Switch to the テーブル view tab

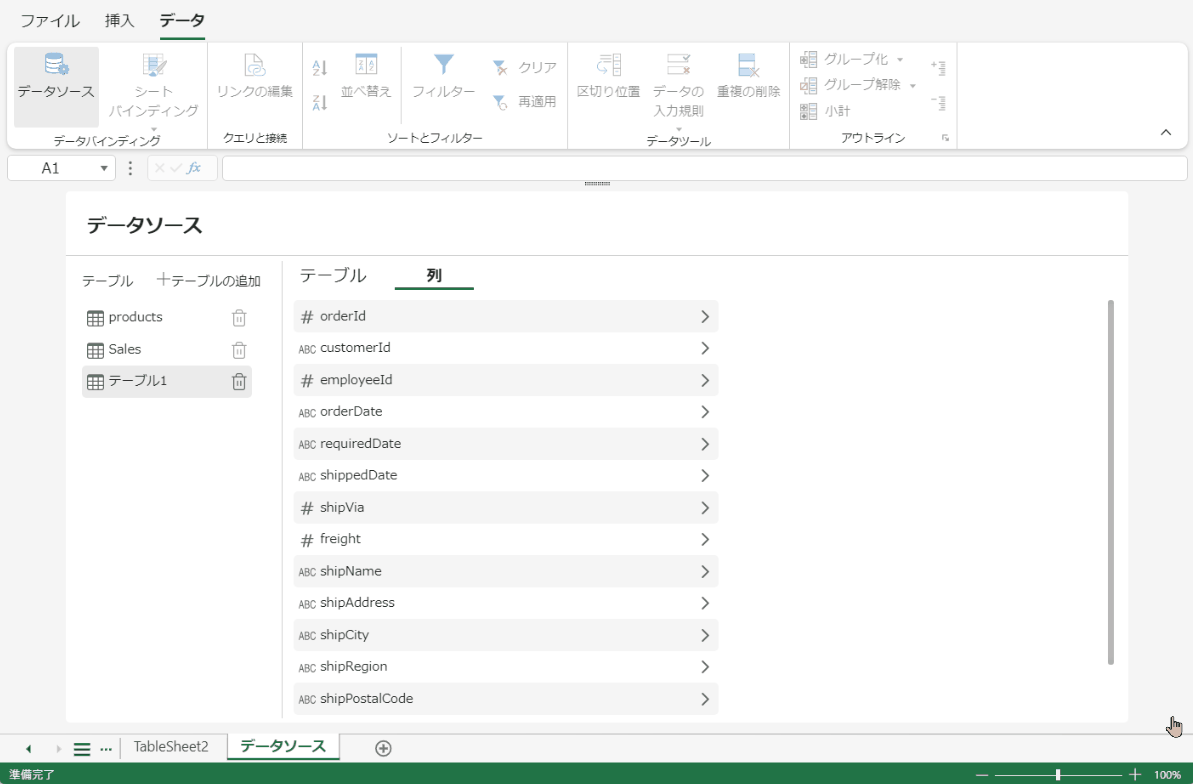click(333, 276)
